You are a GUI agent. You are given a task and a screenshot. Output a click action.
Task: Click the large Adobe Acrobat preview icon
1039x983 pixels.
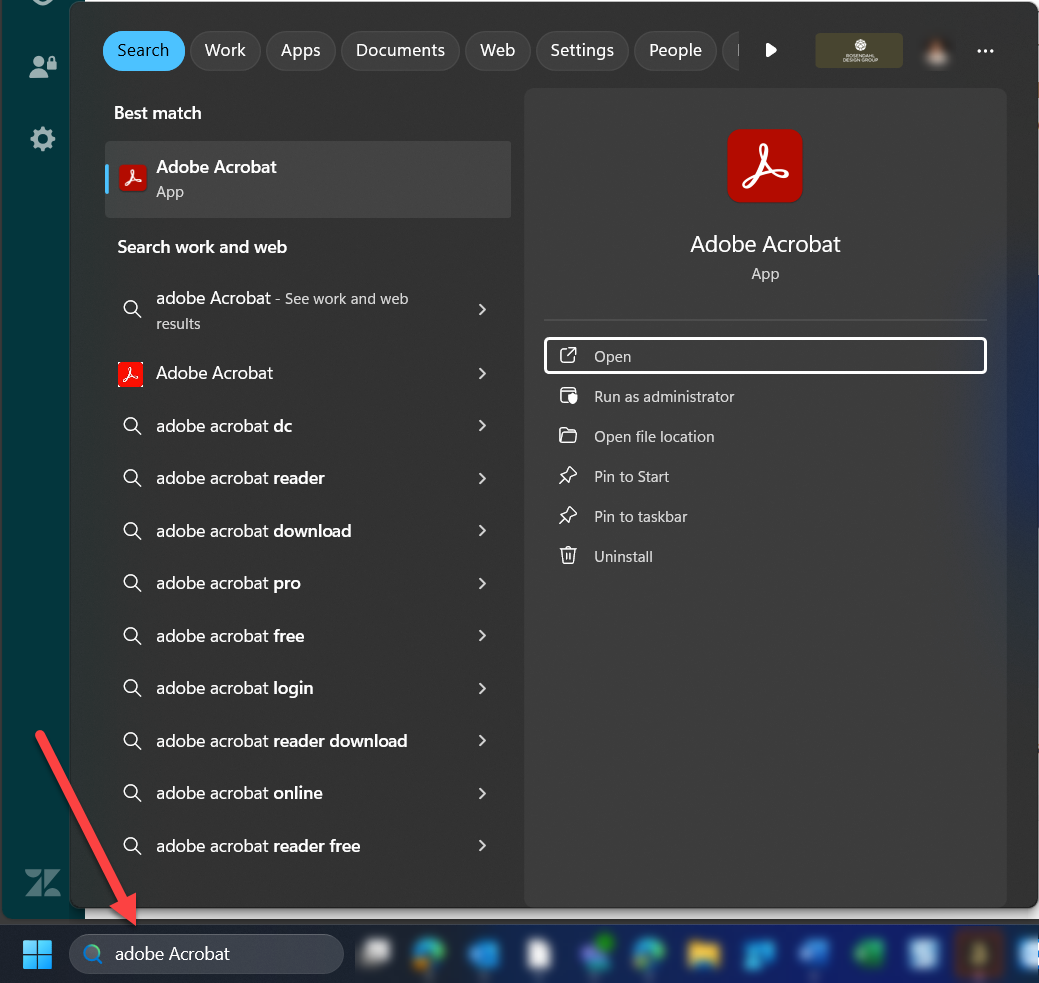pos(765,166)
